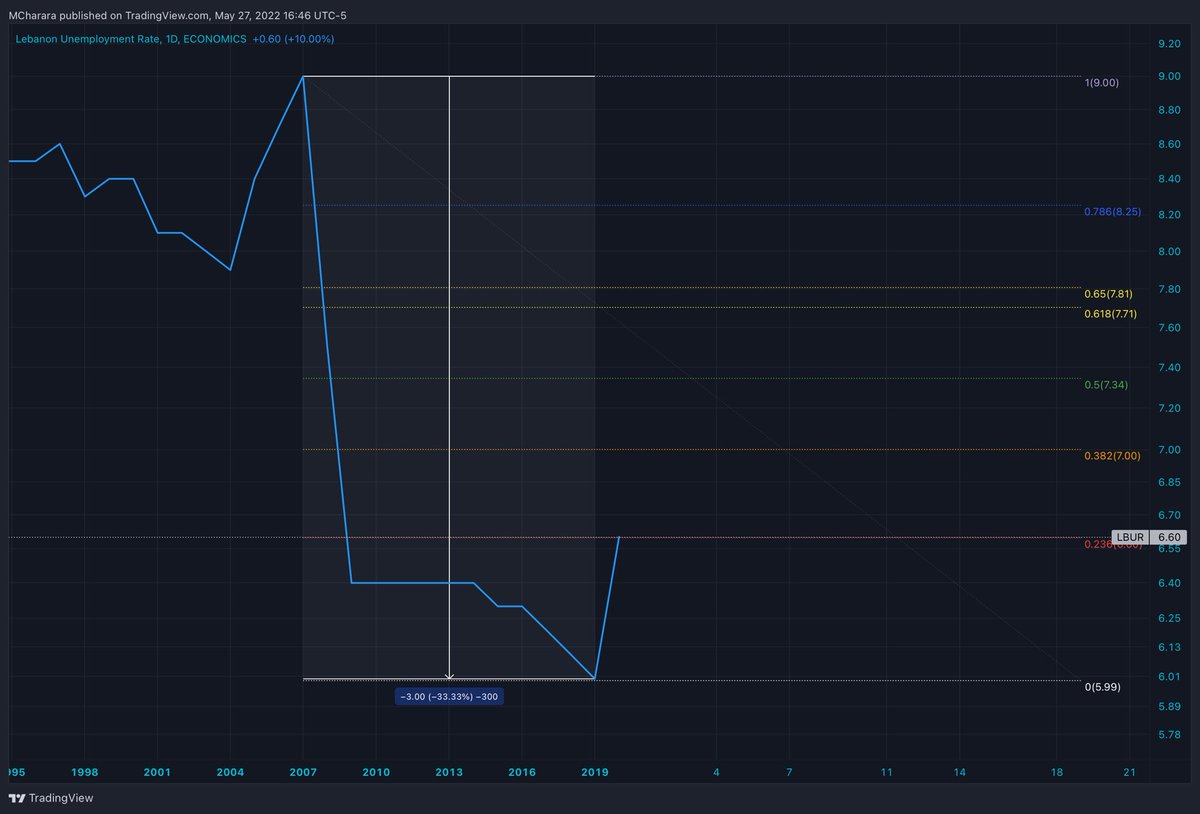Click the 5.89 price axis label

click(x=1169, y=706)
